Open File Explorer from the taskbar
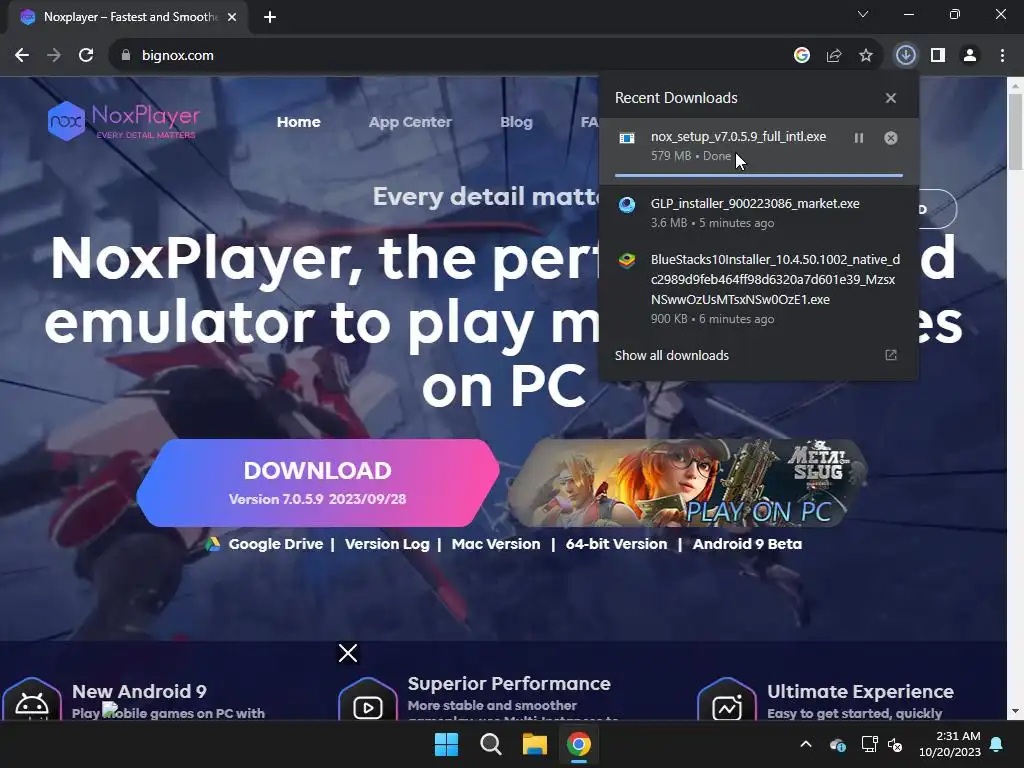Screen dimensions: 1024x768 pyautogui.click(x=534, y=744)
